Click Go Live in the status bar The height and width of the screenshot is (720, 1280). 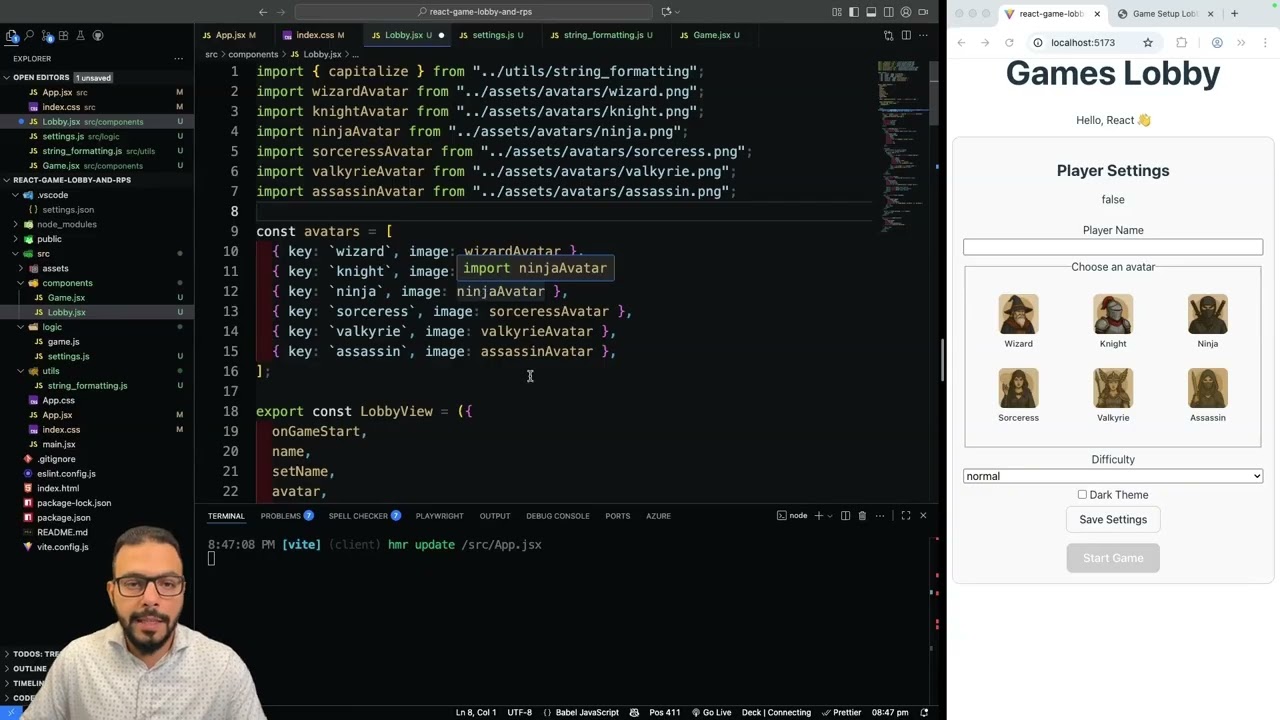(710, 712)
